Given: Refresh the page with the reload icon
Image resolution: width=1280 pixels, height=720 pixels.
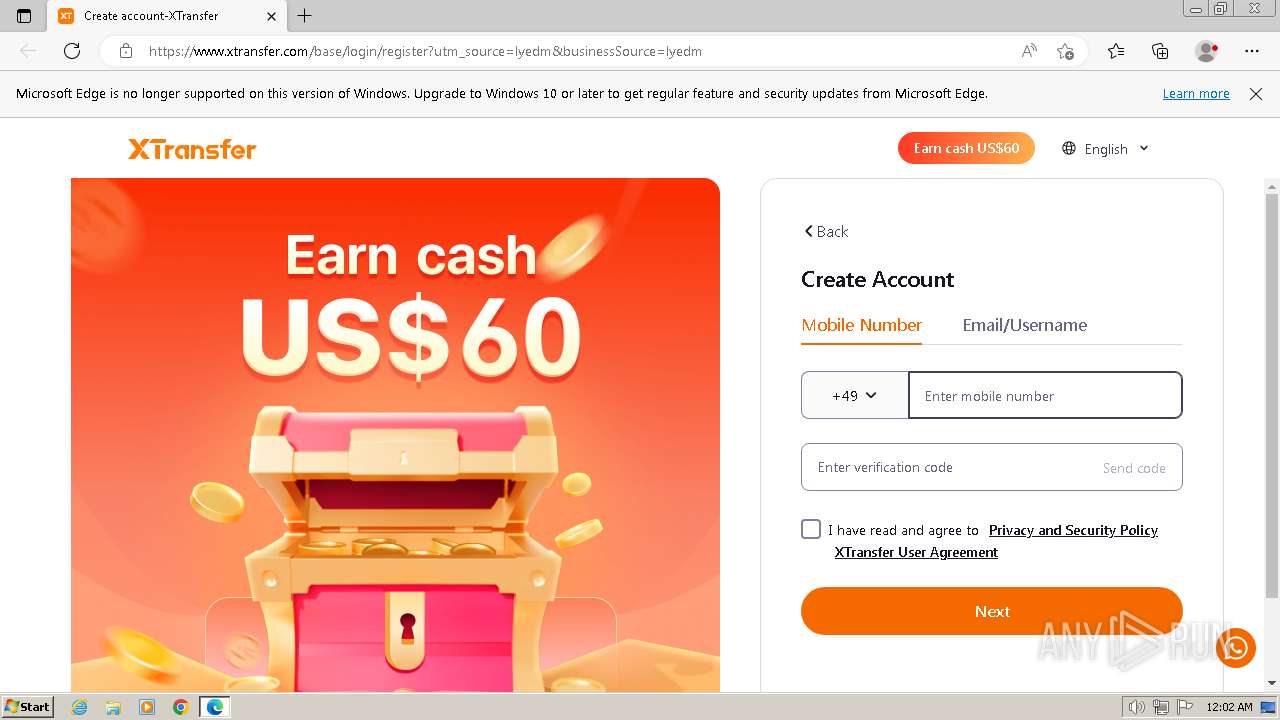Looking at the screenshot, I should coord(72,51).
